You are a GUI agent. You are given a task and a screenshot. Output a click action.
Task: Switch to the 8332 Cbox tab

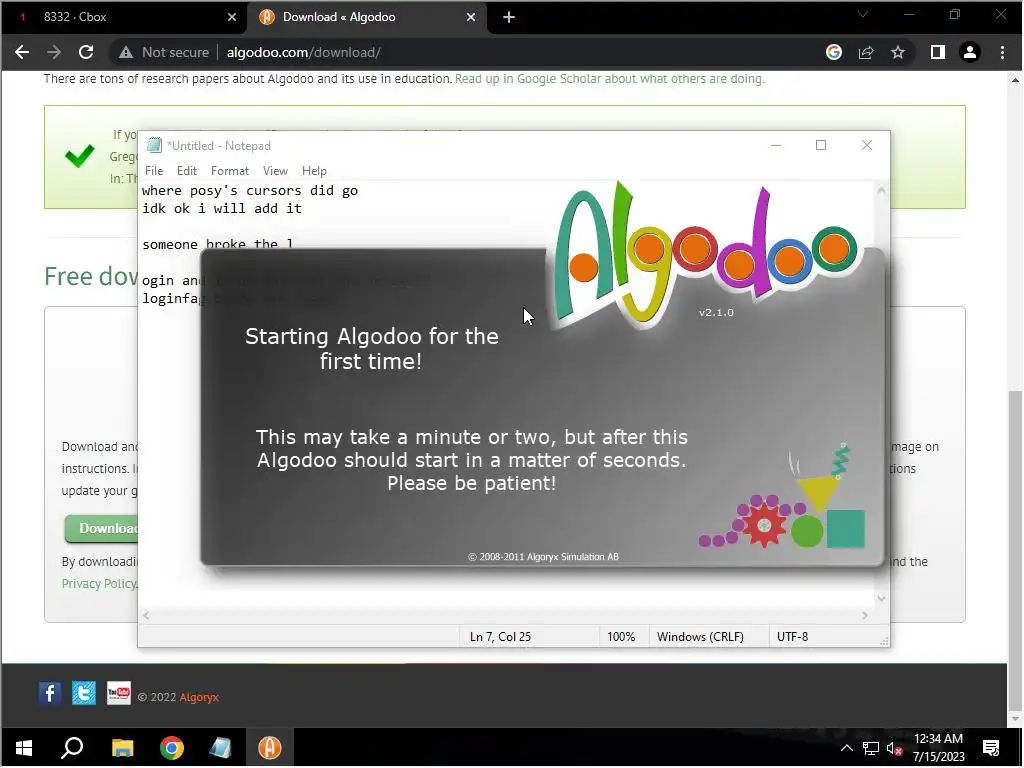(x=124, y=18)
